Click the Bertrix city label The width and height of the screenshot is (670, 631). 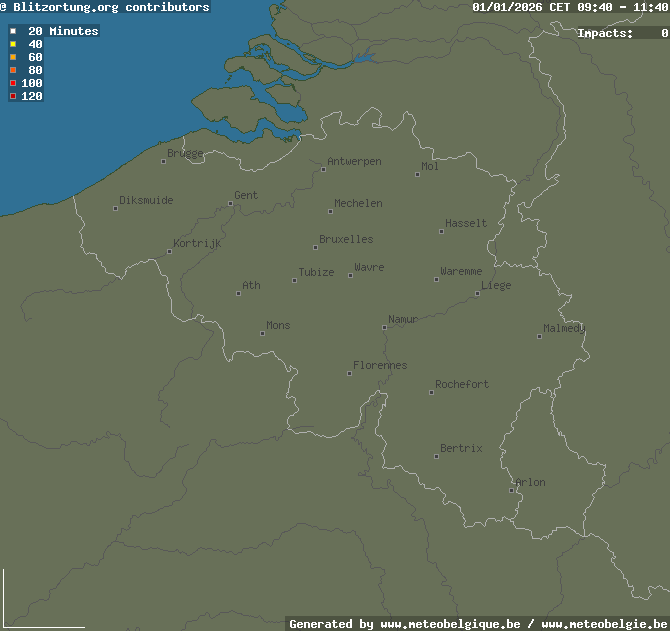click(461, 449)
